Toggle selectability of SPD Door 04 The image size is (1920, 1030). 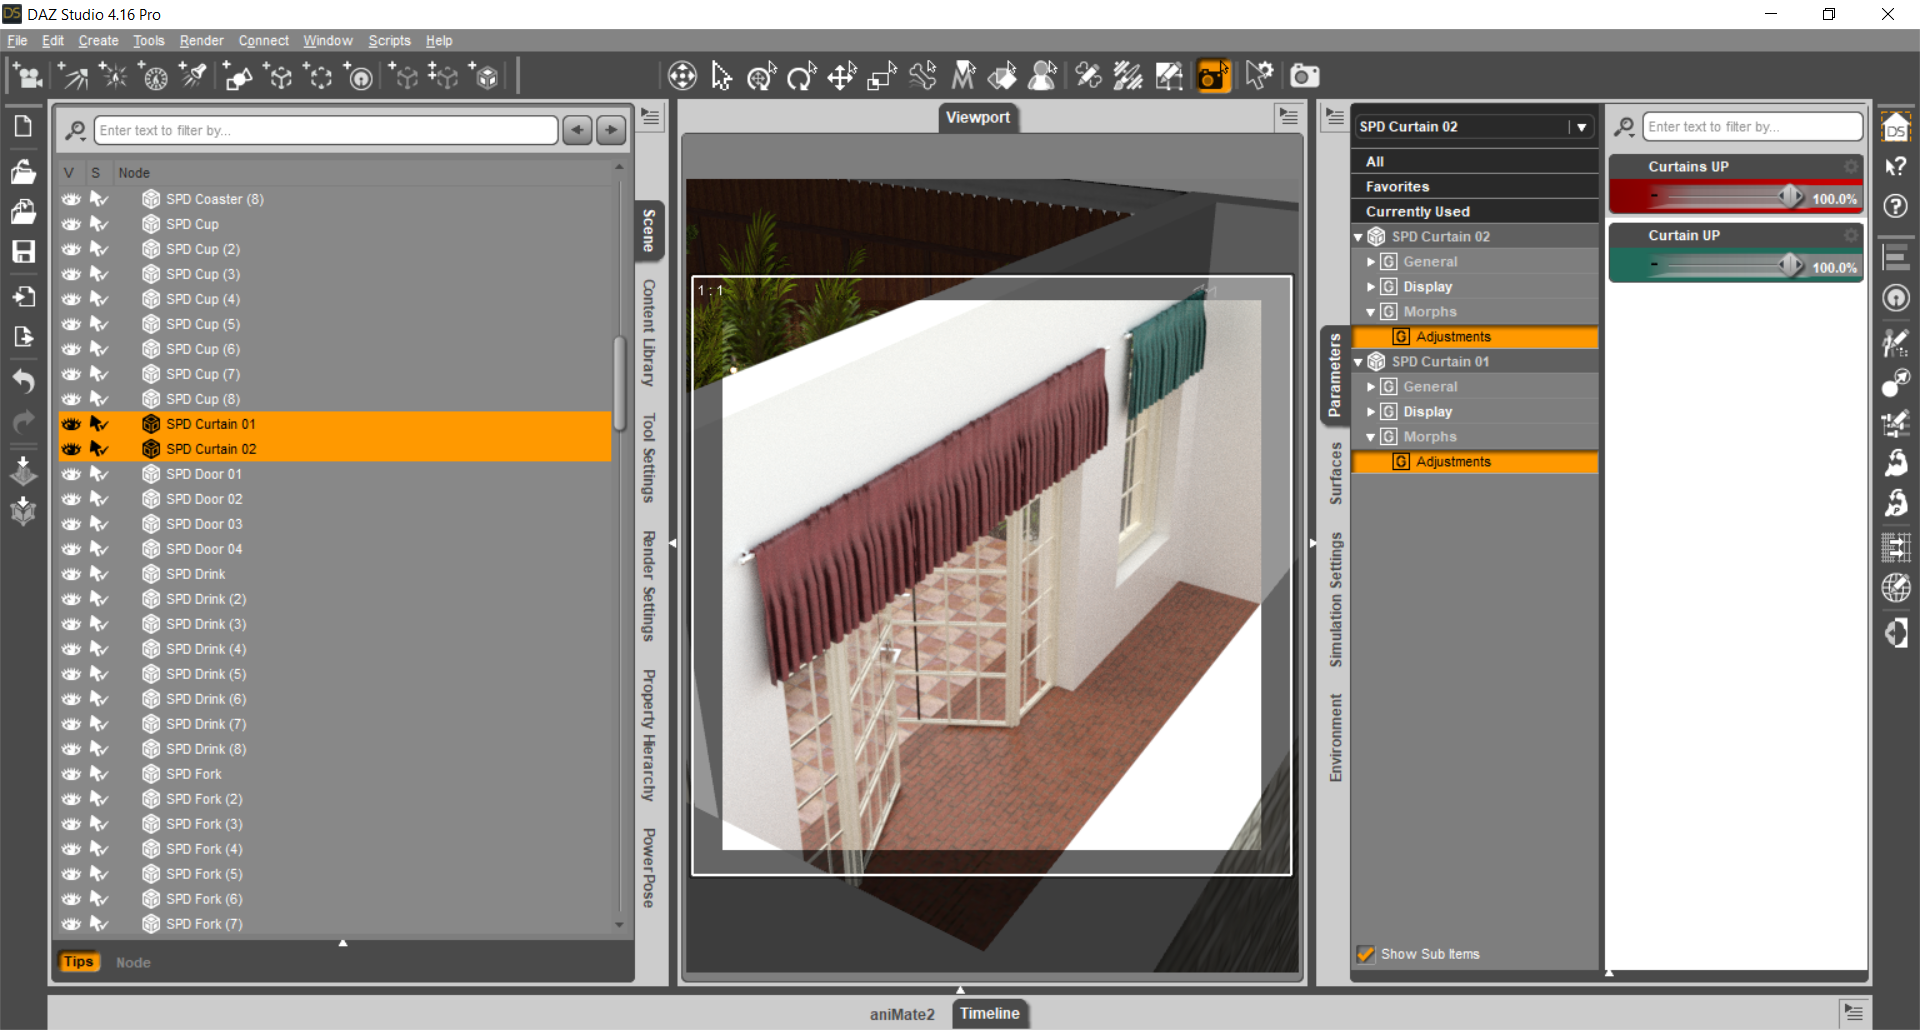[99, 549]
